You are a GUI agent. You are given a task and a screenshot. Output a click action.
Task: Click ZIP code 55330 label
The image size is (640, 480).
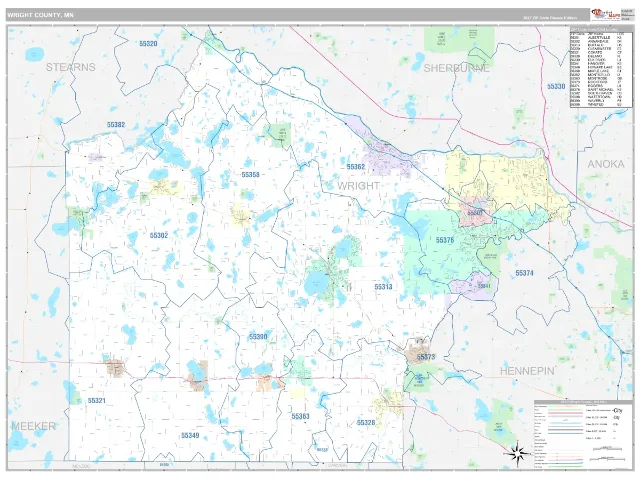(x=556, y=86)
